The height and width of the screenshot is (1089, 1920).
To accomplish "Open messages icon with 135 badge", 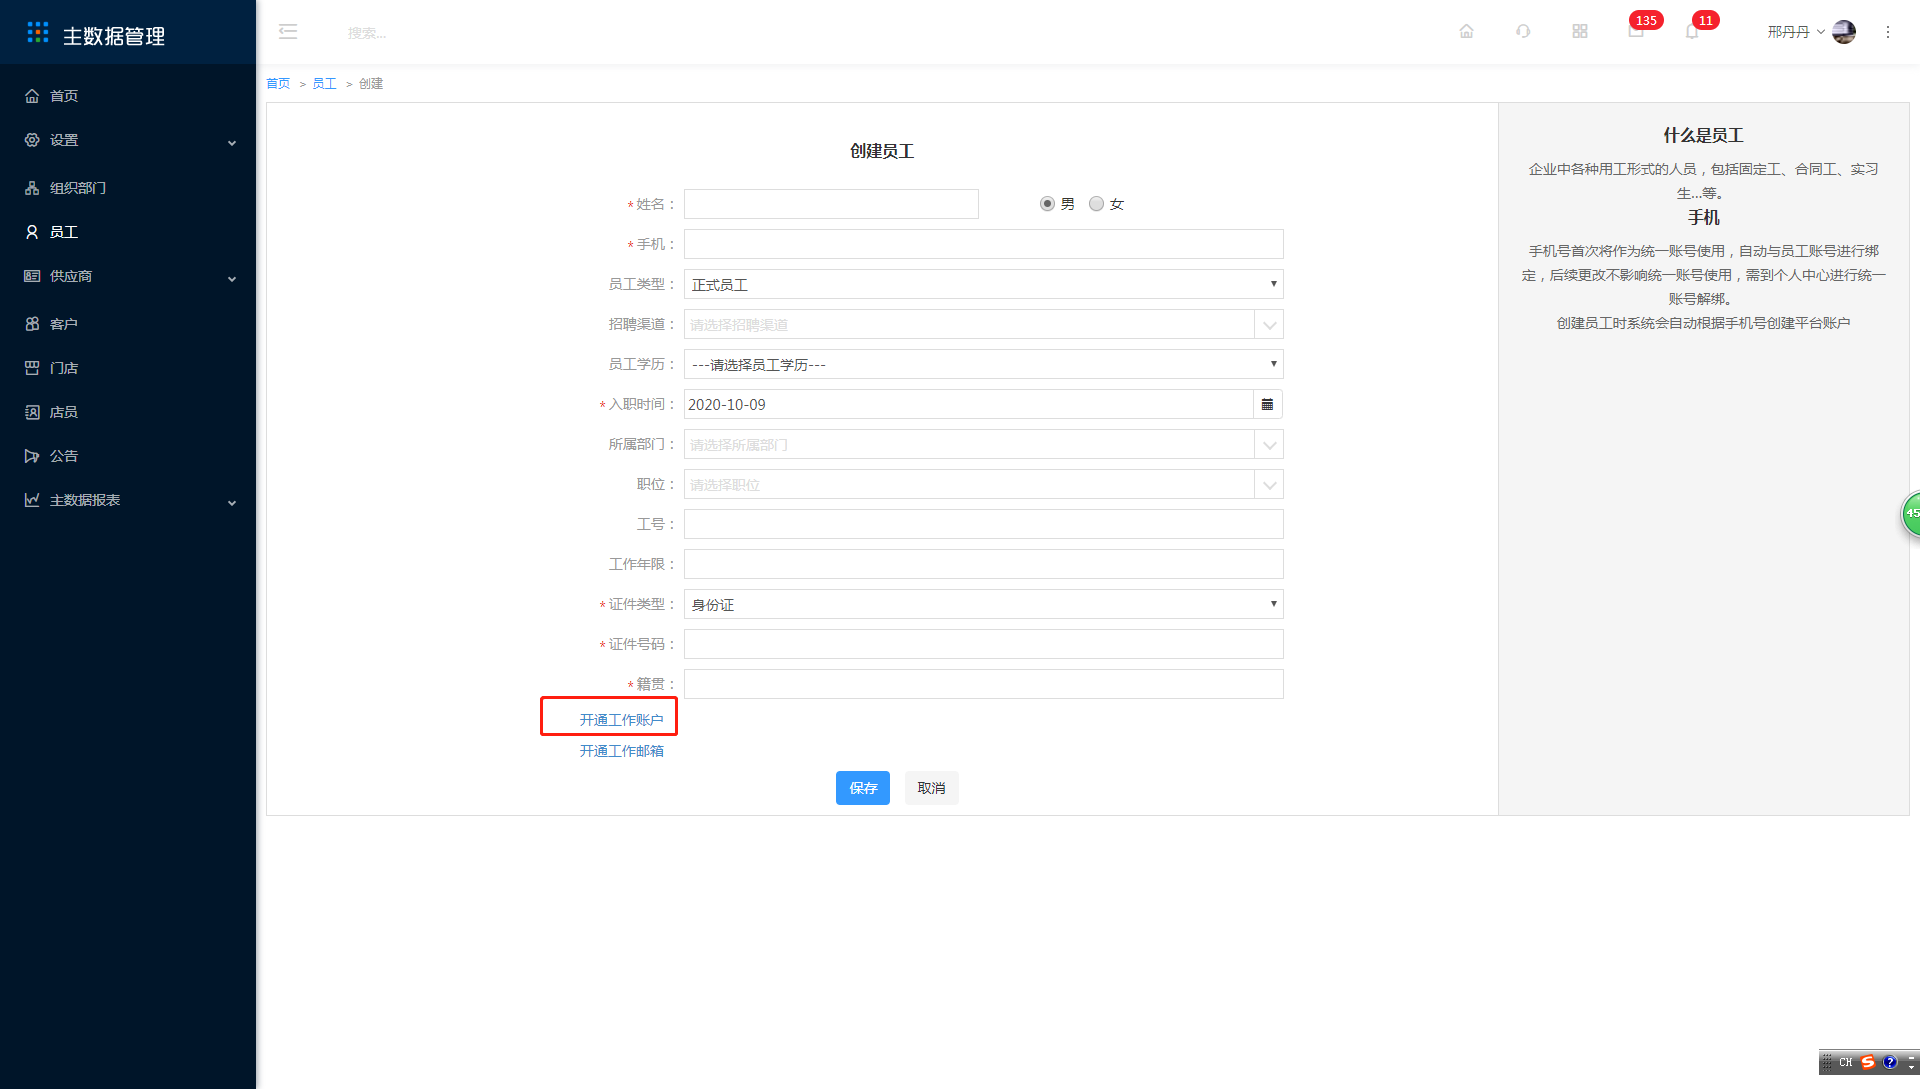I will point(1636,32).
